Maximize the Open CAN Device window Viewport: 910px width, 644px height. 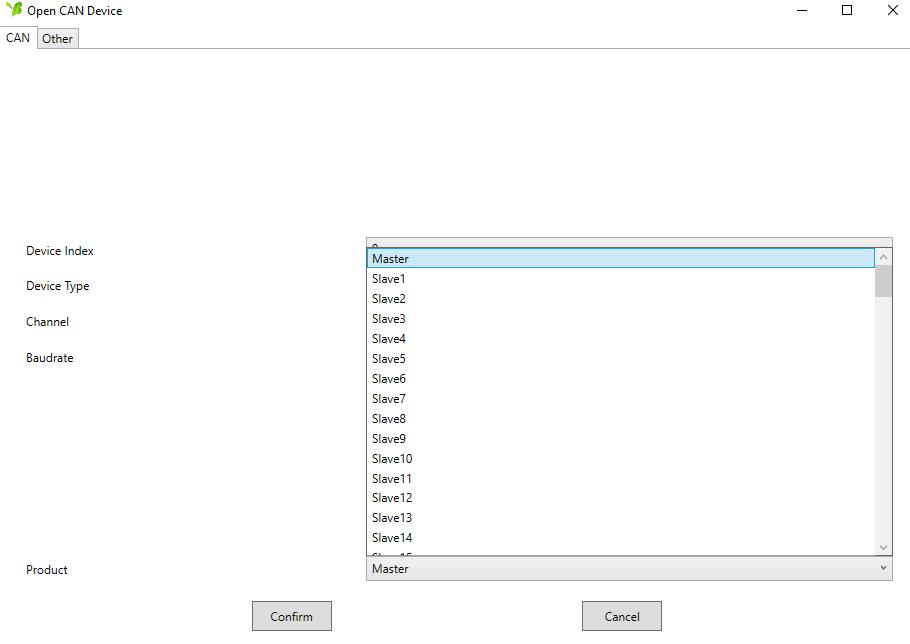pos(847,10)
